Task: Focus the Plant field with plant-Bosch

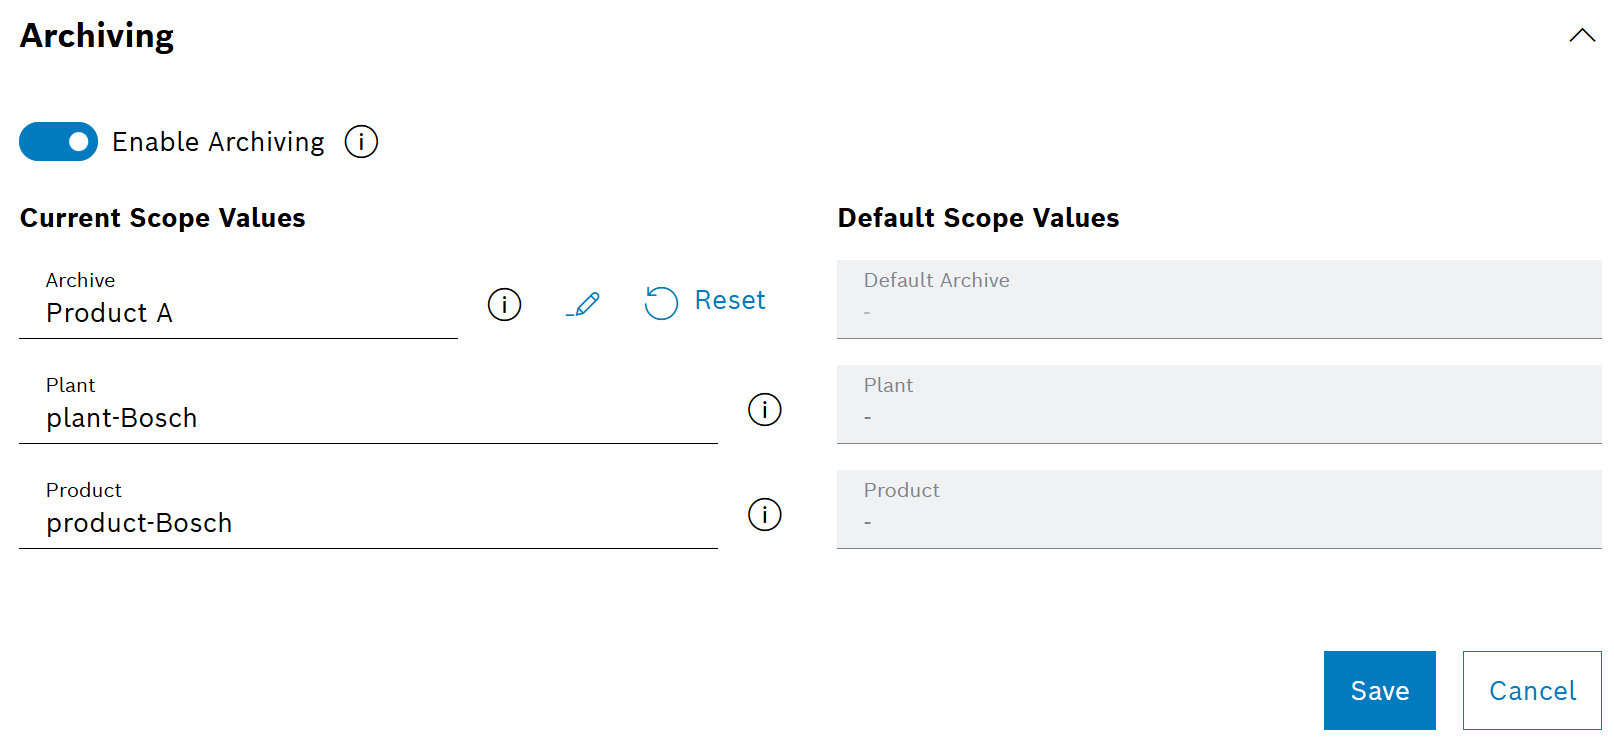Action: [368, 404]
